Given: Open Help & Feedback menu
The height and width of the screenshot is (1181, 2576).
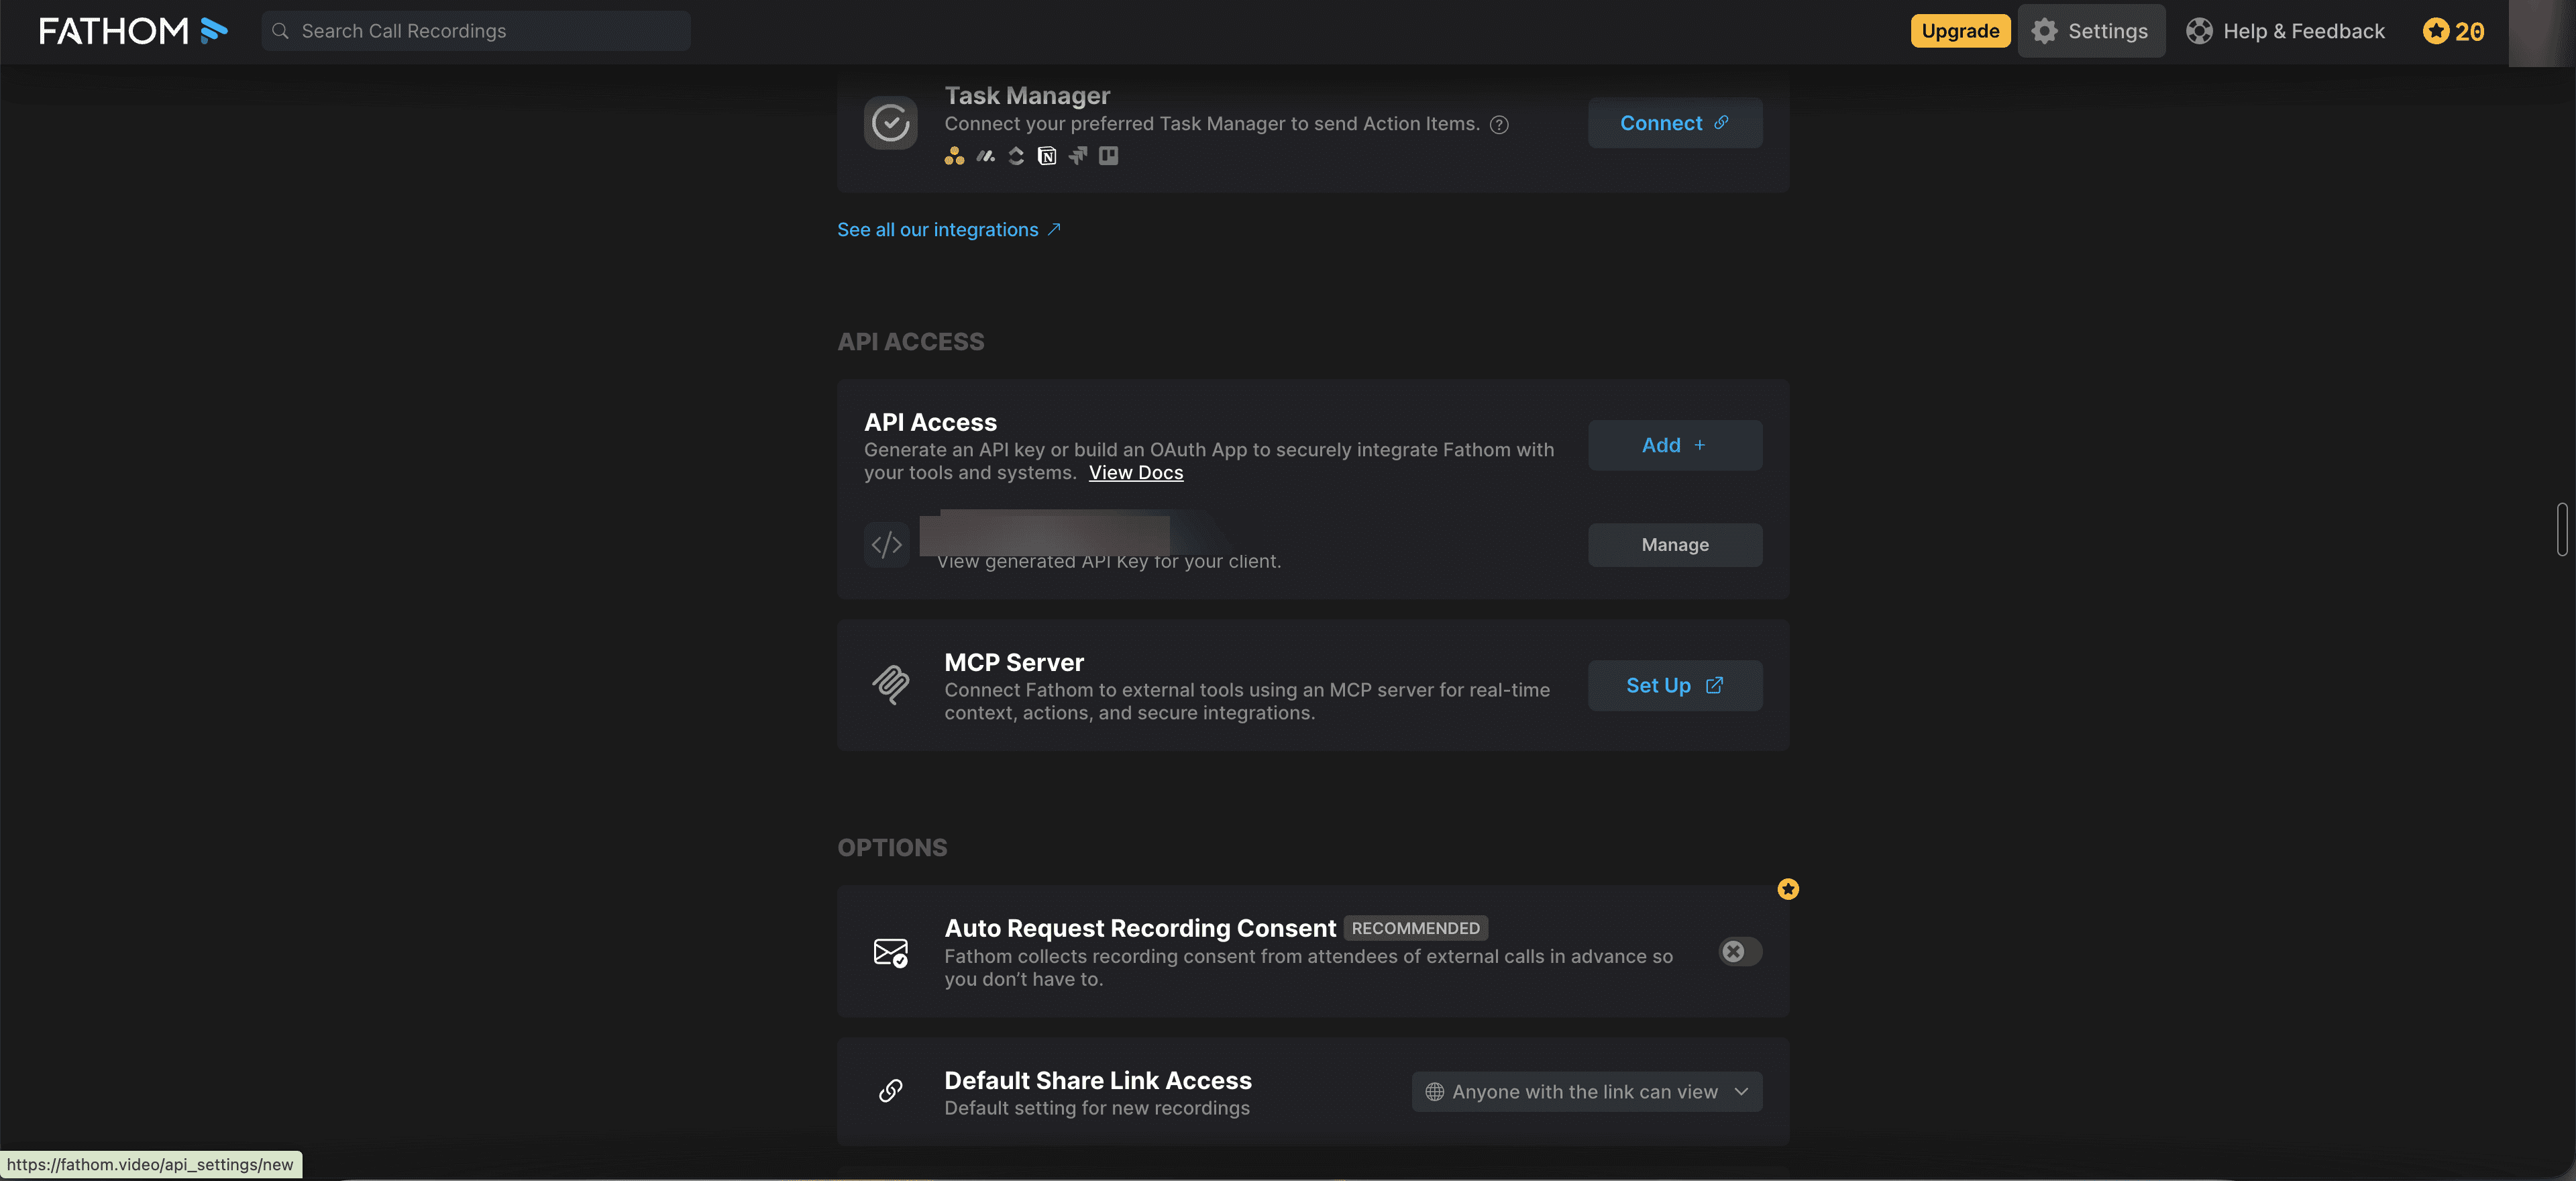Looking at the screenshot, I should (2285, 31).
